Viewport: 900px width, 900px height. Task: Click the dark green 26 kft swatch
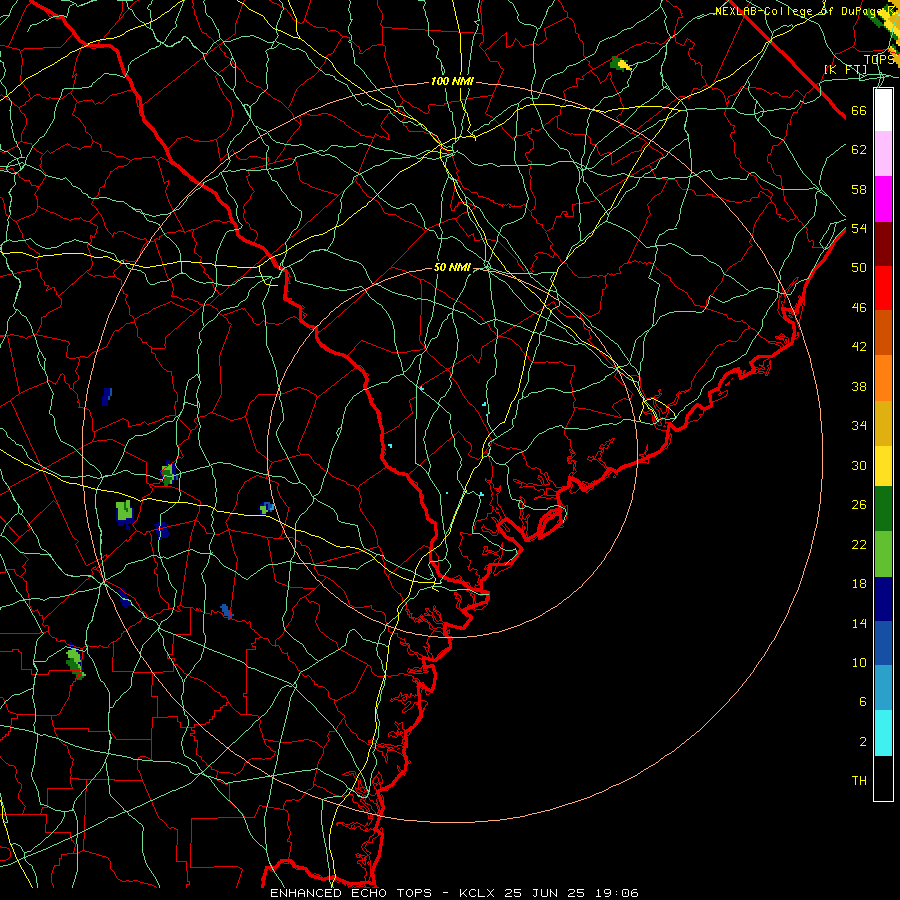click(x=883, y=509)
